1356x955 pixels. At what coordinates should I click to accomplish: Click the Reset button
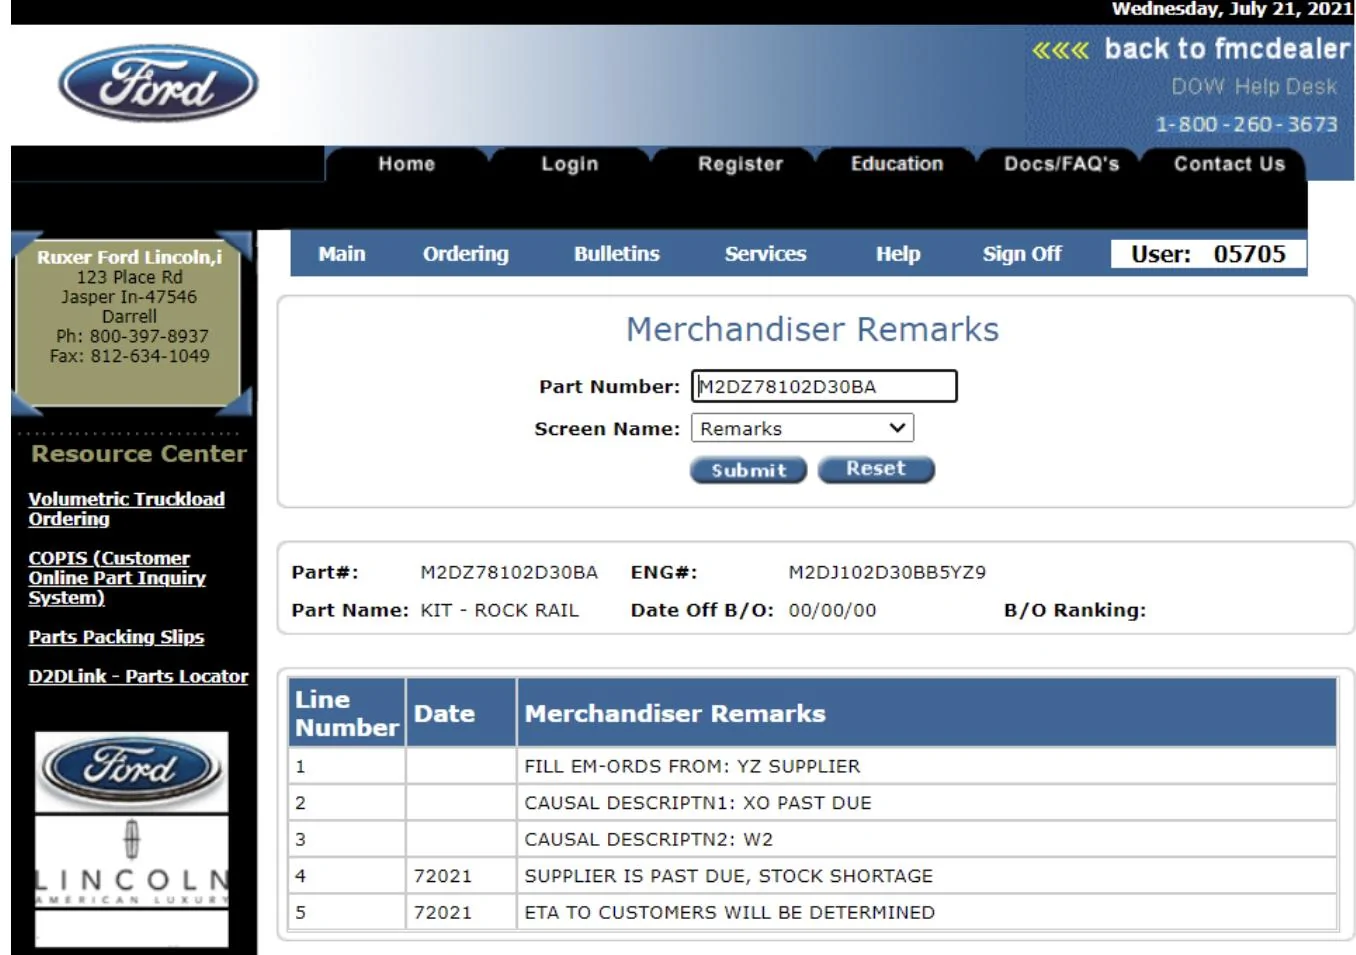click(876, 469)
